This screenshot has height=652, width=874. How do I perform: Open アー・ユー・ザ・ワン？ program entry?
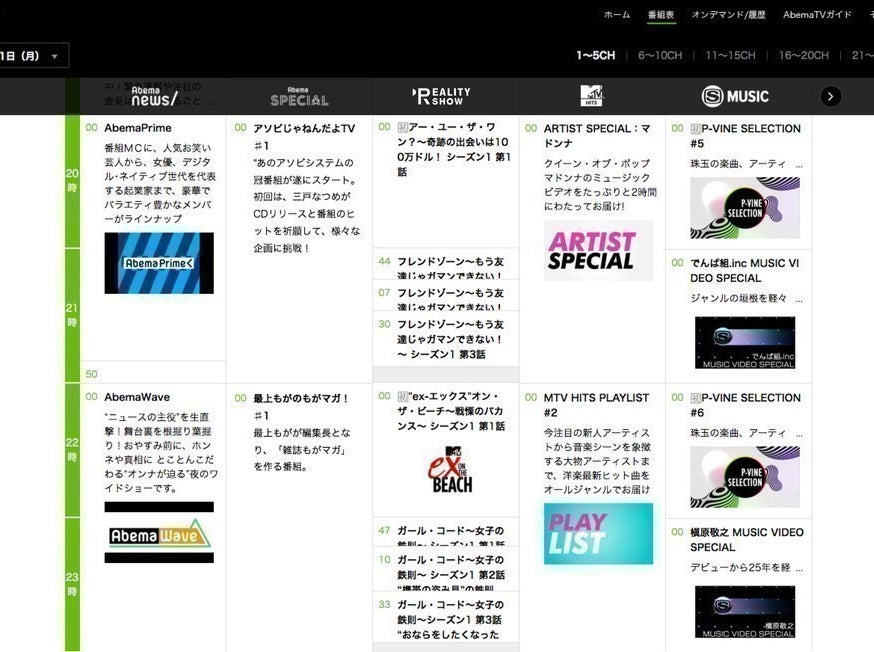pos(453,149)
